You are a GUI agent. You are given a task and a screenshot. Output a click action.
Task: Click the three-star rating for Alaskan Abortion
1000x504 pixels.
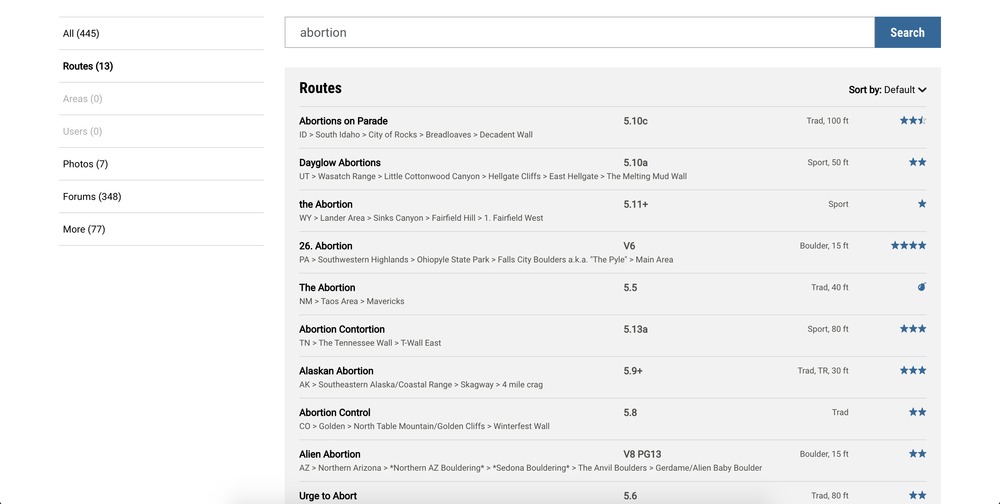[913, 371]
